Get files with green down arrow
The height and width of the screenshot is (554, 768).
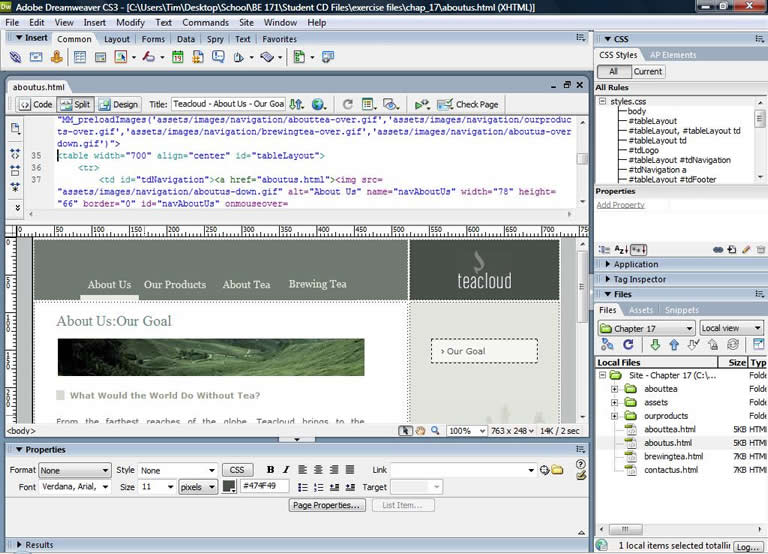(655, 344)
